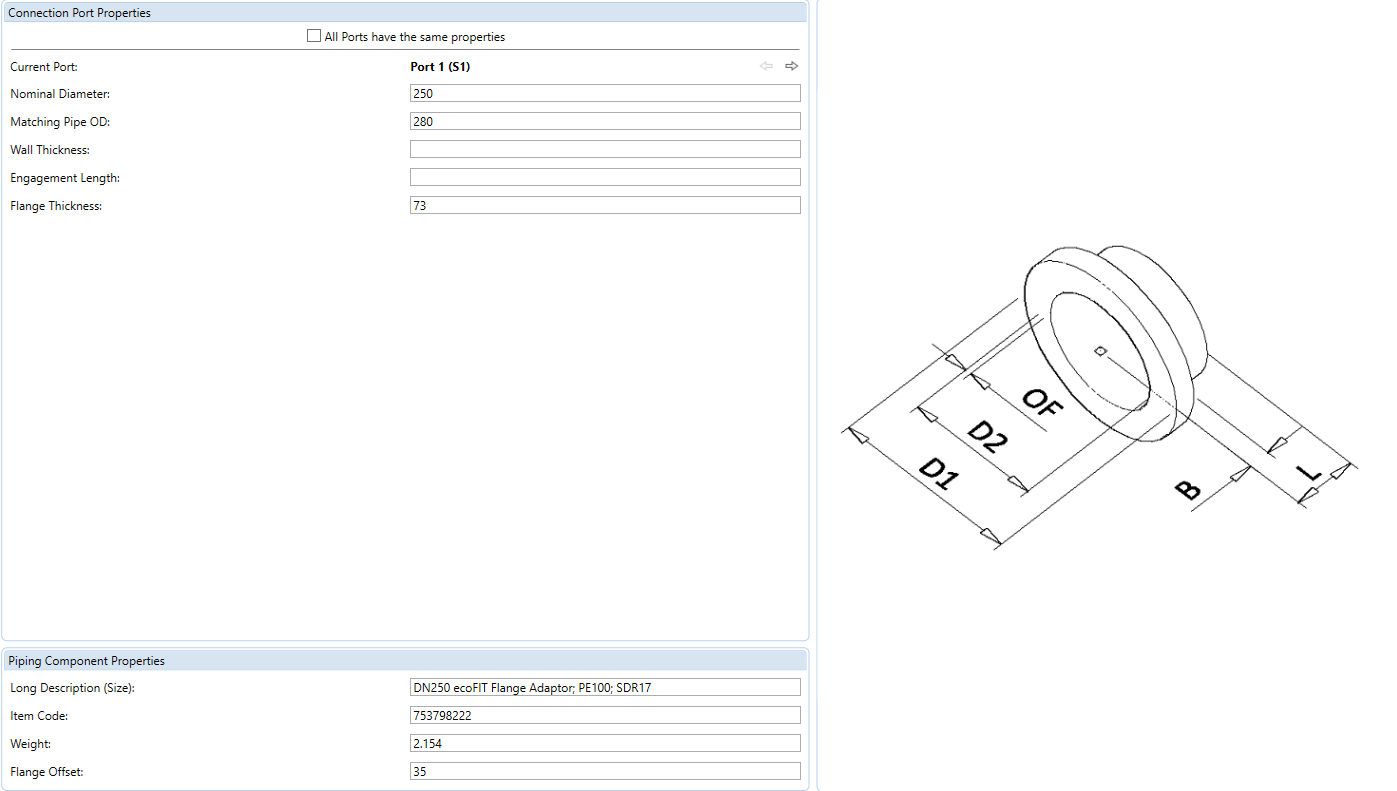Click the Long Description (Size) label
Screen dimensions: 1397x791
pyautogui.click(x=72, y=688)
